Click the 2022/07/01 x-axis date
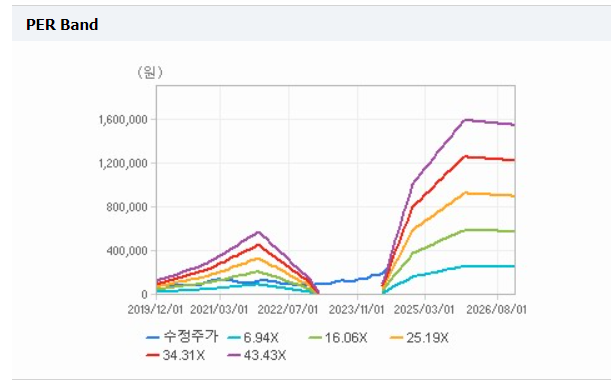The width and height of the screenshot is (615, 389). coord(287,309)
